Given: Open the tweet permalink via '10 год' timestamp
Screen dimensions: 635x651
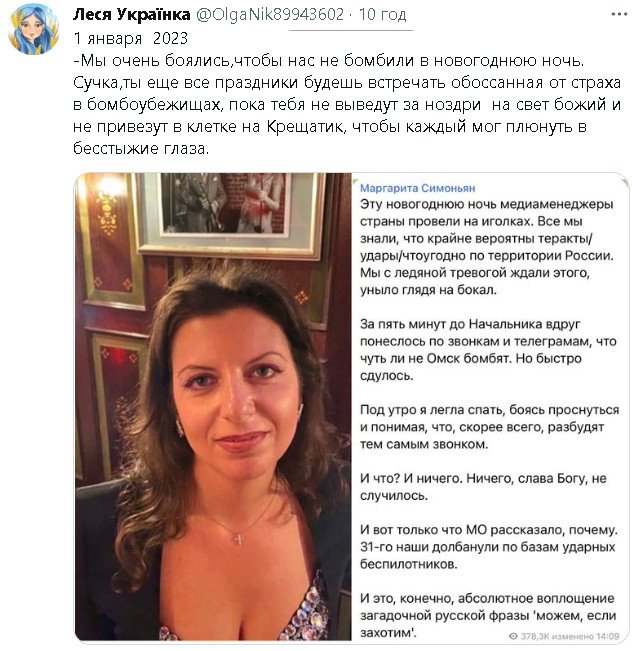Looking at the screenshot, I should (382, 15).
